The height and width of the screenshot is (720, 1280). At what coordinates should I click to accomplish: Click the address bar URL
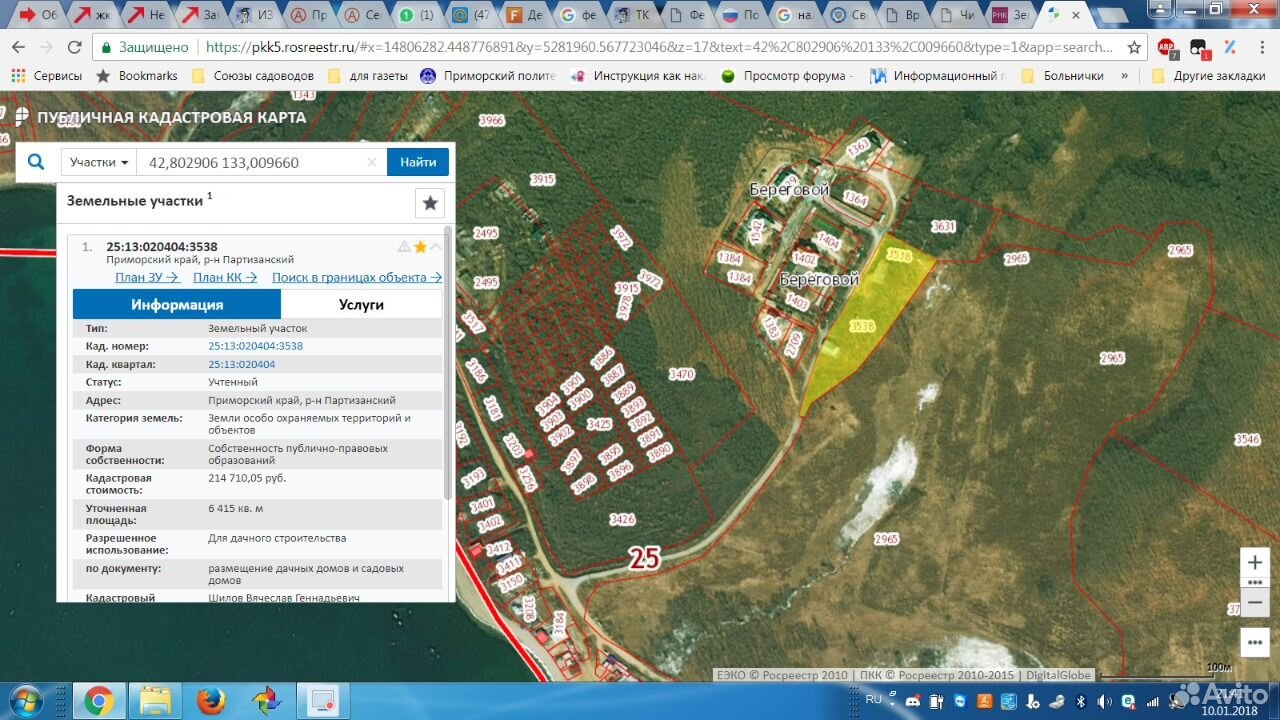pyautogui.click(x=658, y=47)
